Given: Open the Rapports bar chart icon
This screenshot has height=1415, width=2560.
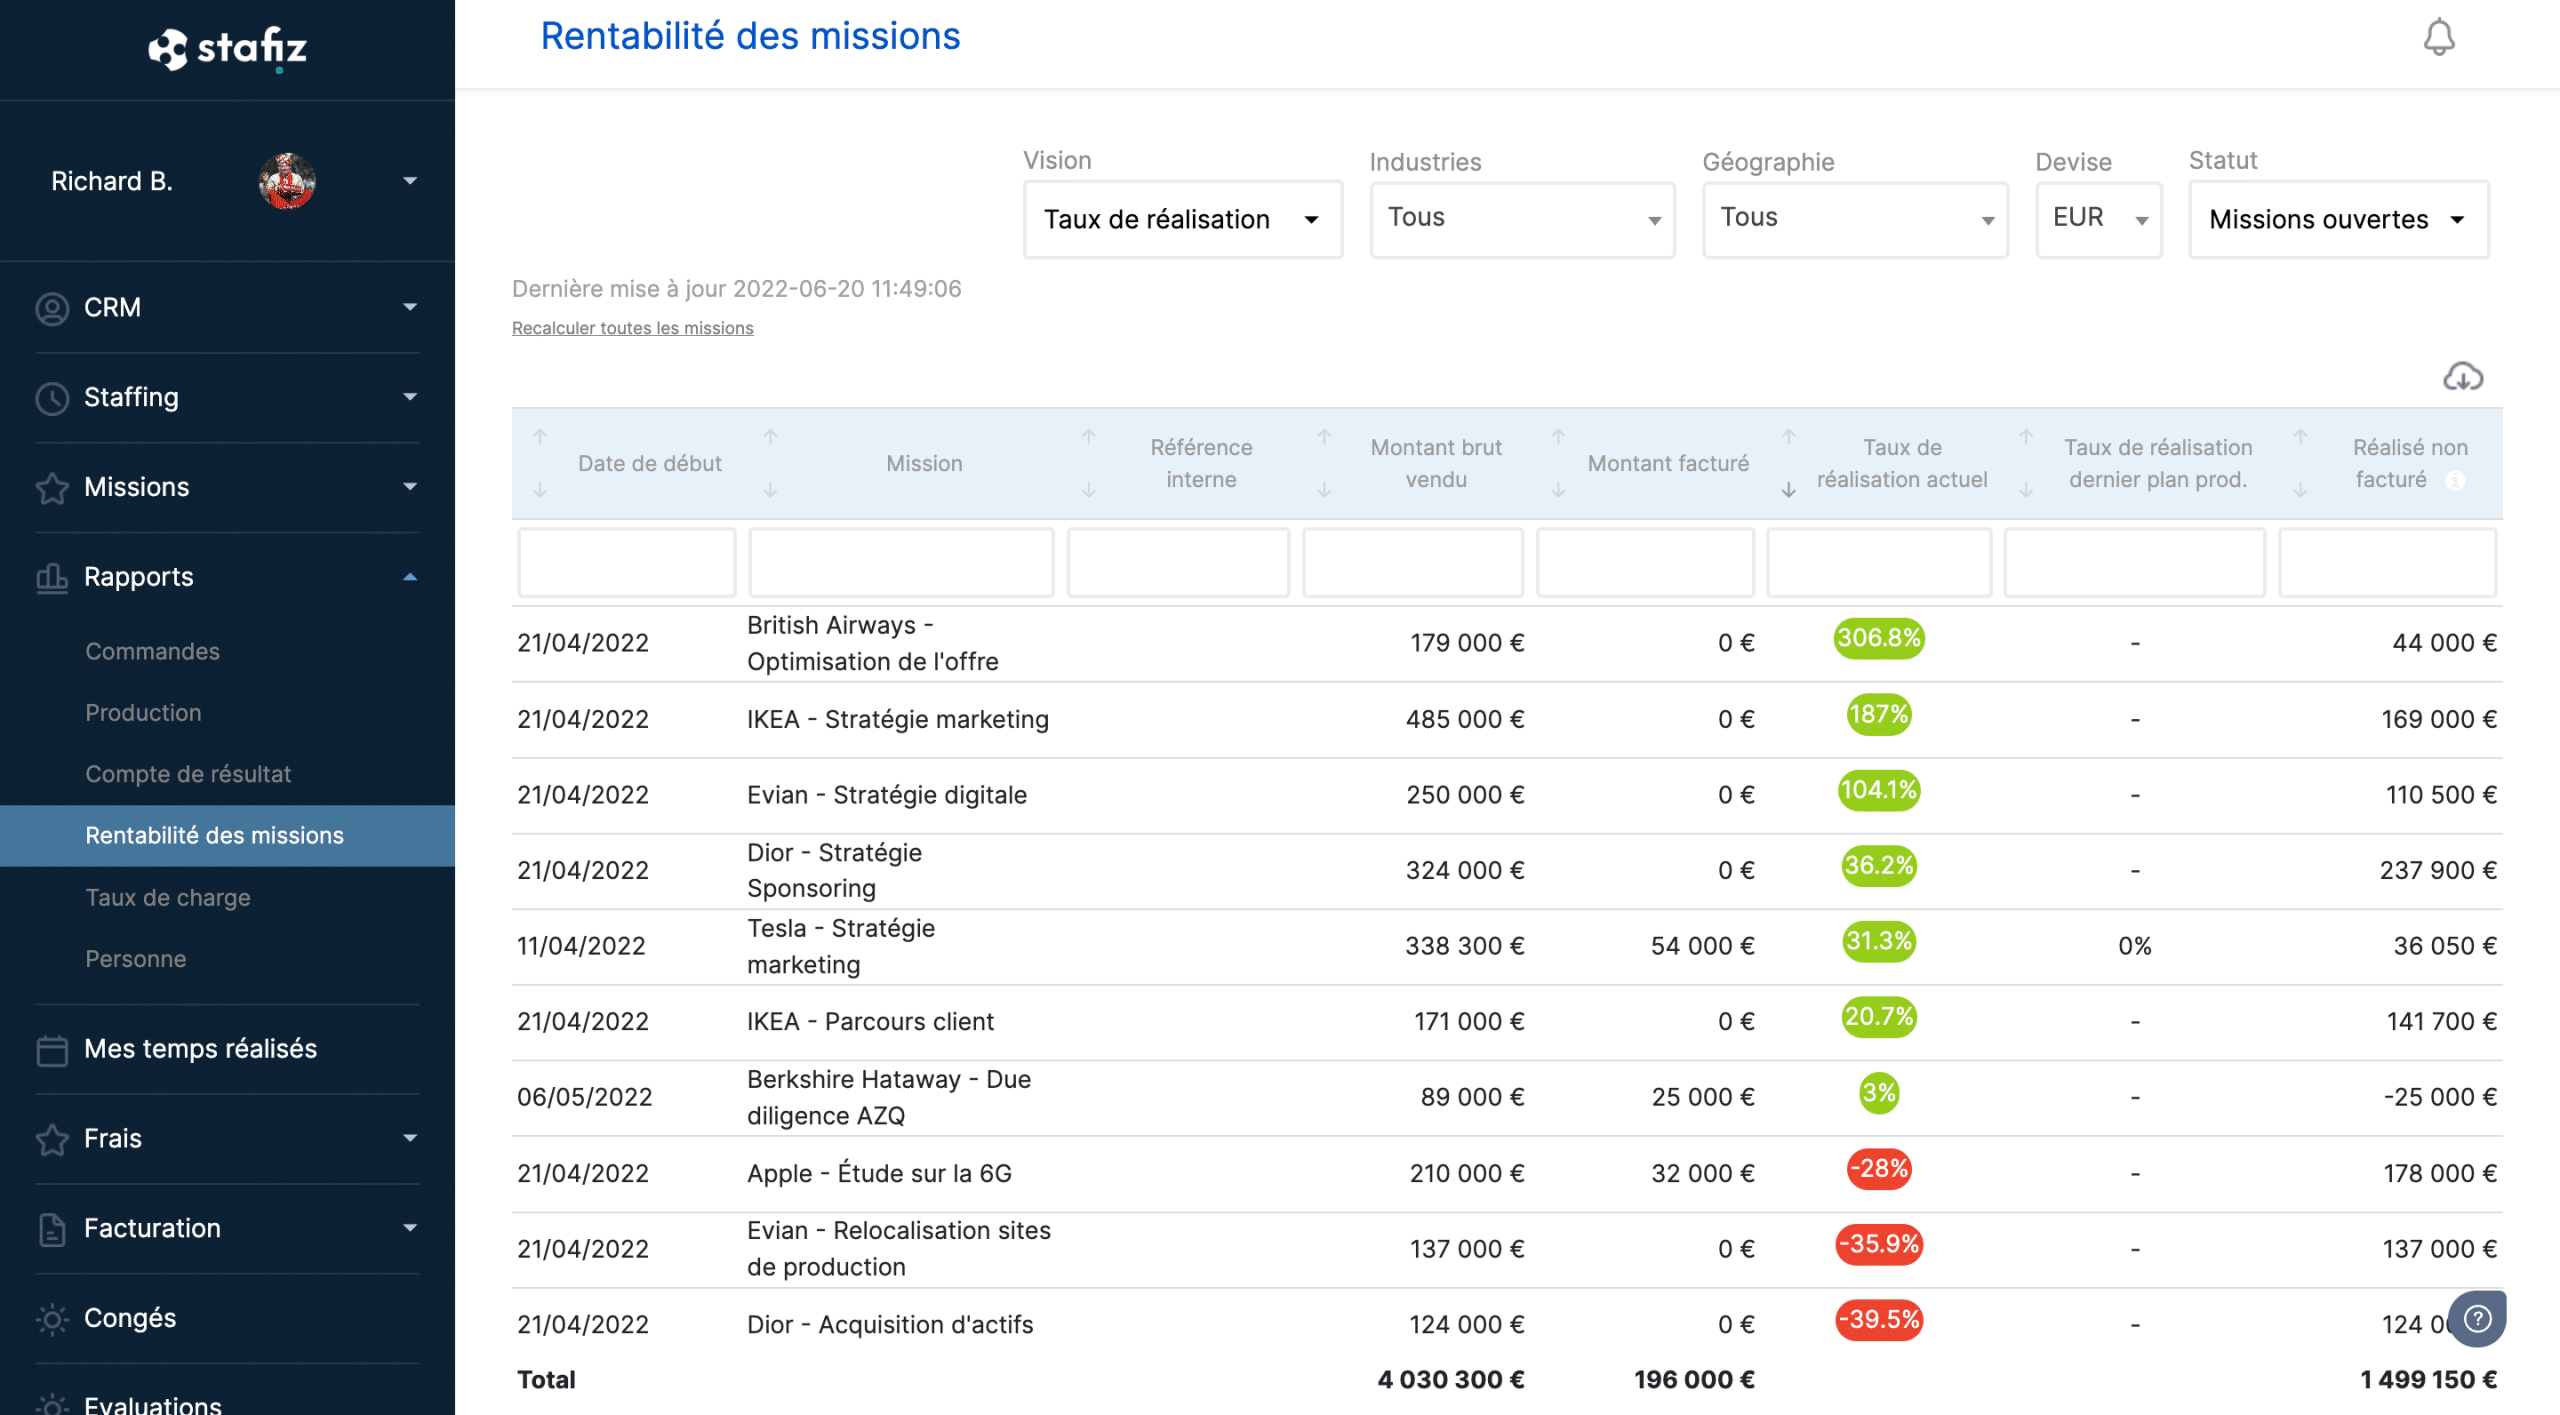Looking at the screenshot, I should click(x=53, y=577).
